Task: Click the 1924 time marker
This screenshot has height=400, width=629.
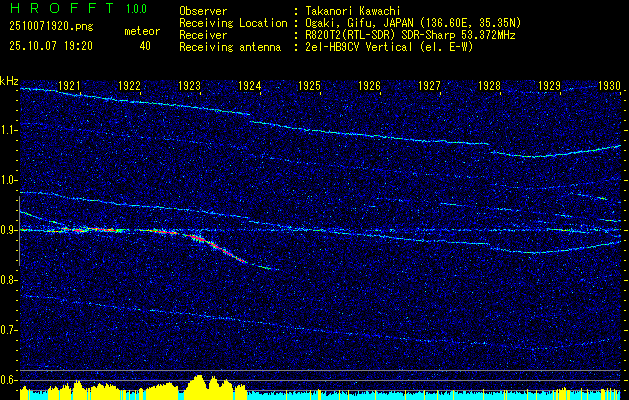Action: point(250,85)
